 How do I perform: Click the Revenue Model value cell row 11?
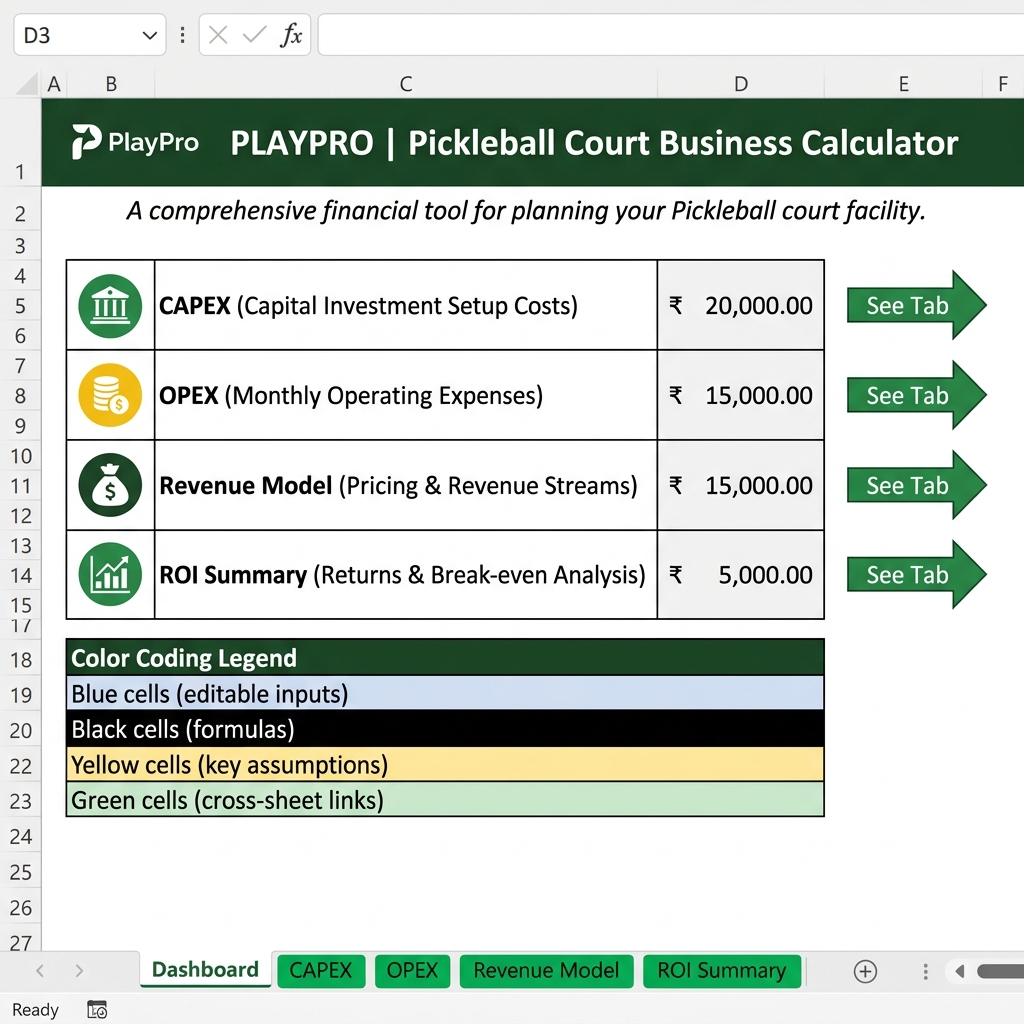pyautogui.click(x=741, y=485)
